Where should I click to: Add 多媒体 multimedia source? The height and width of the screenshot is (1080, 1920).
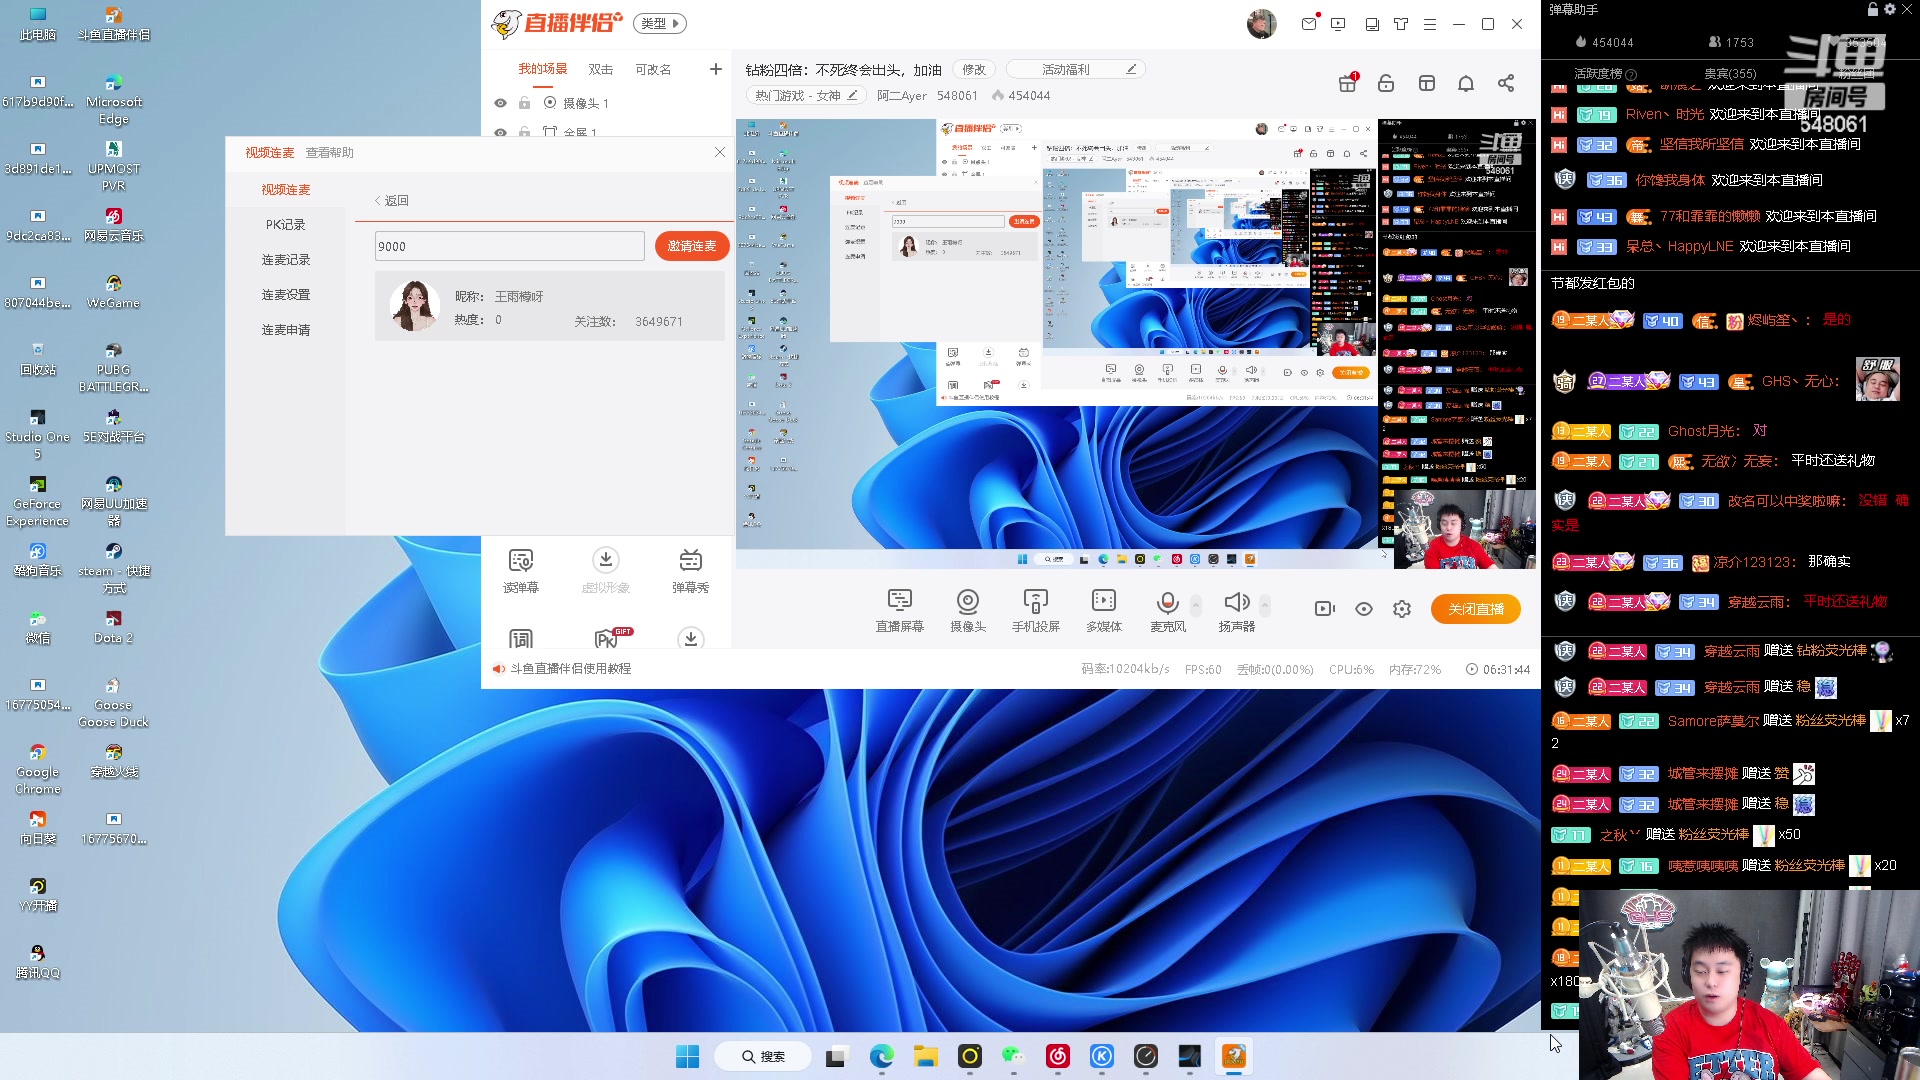(x=1104, y=611)
